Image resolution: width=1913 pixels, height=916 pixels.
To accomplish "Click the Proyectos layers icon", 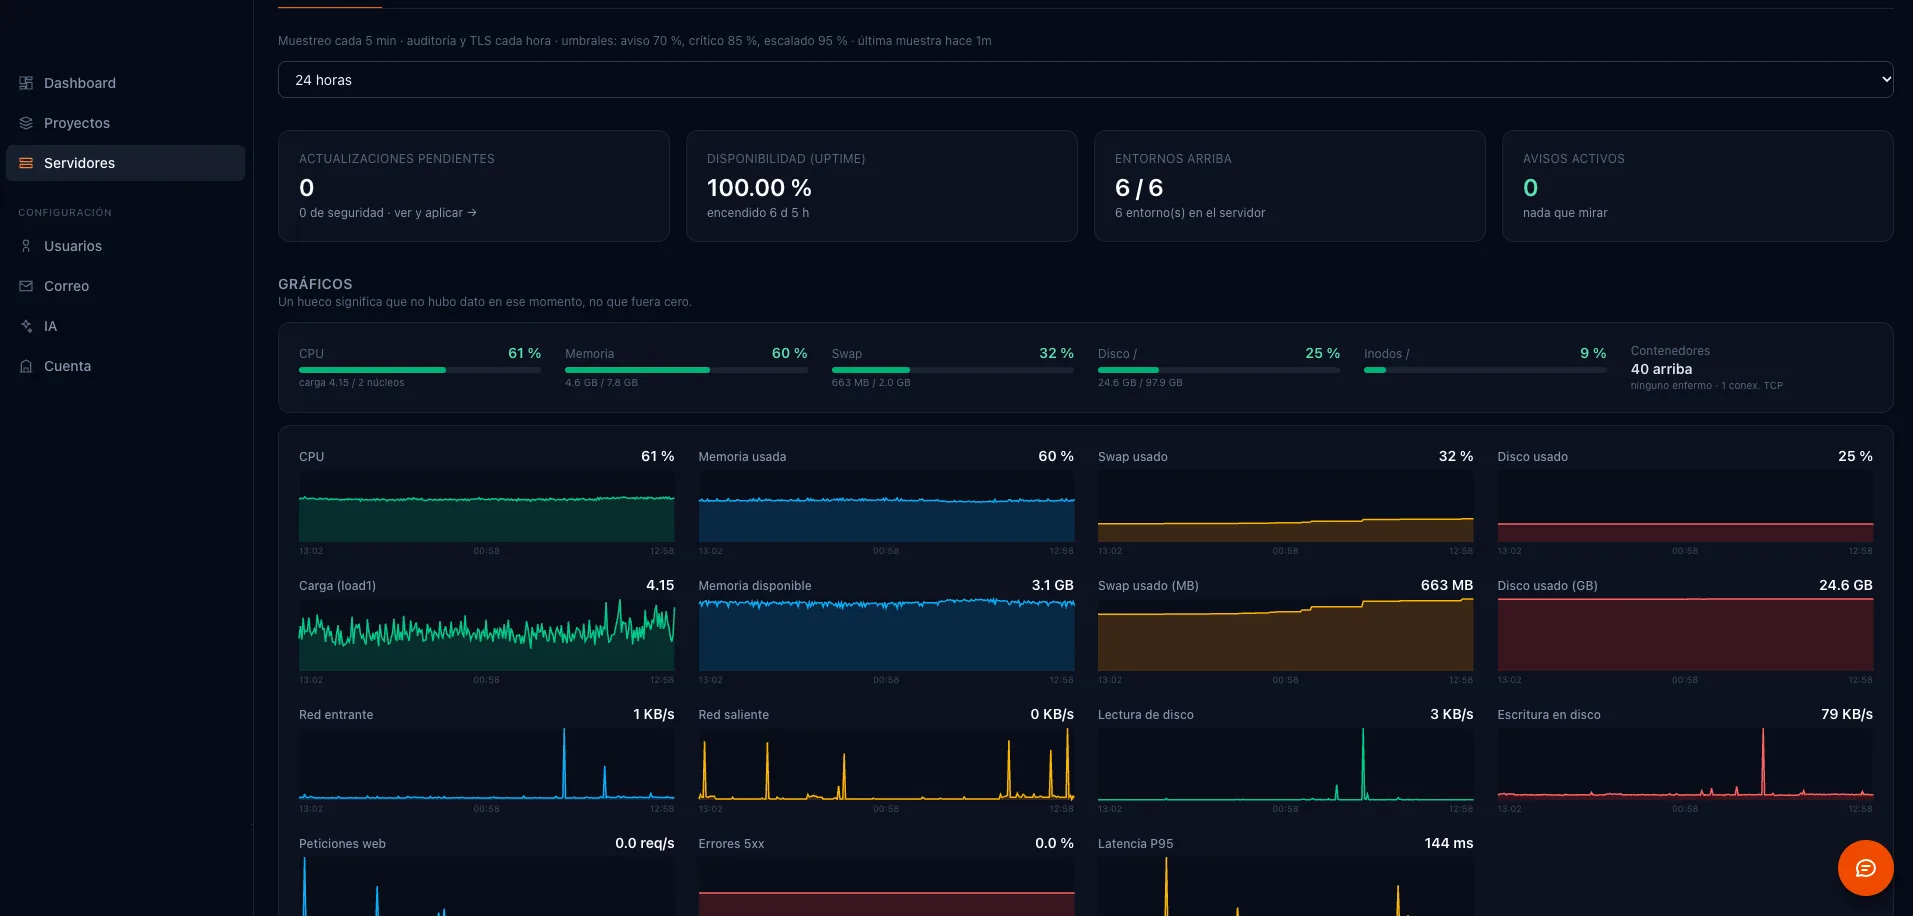I will coord(26,123).
